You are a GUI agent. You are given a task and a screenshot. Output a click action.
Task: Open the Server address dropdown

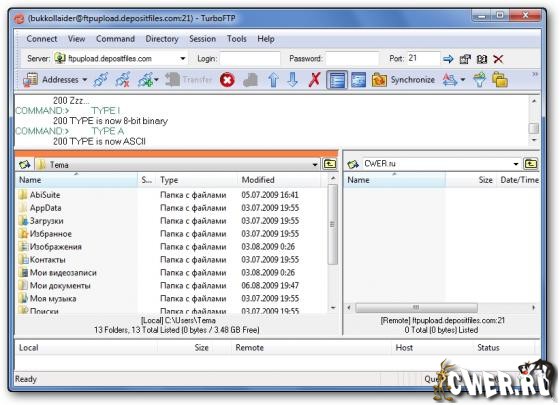[182, 59]
